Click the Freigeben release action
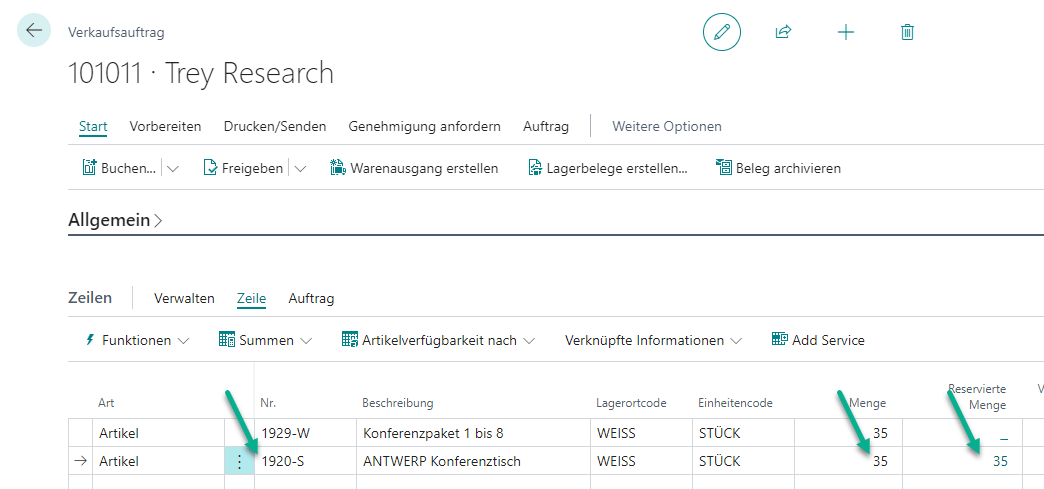Image resolution: width=1044 pixels, height=489 pixels. tap(243, 169)
